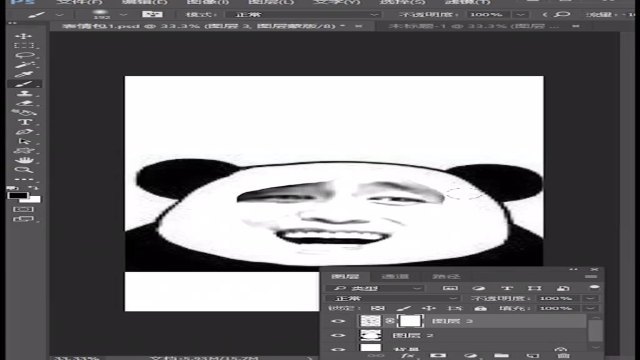Image resolution: width=640 pixels, height=360 pixels.
Task: Select the Lasso tool
Action: (24, 55)
